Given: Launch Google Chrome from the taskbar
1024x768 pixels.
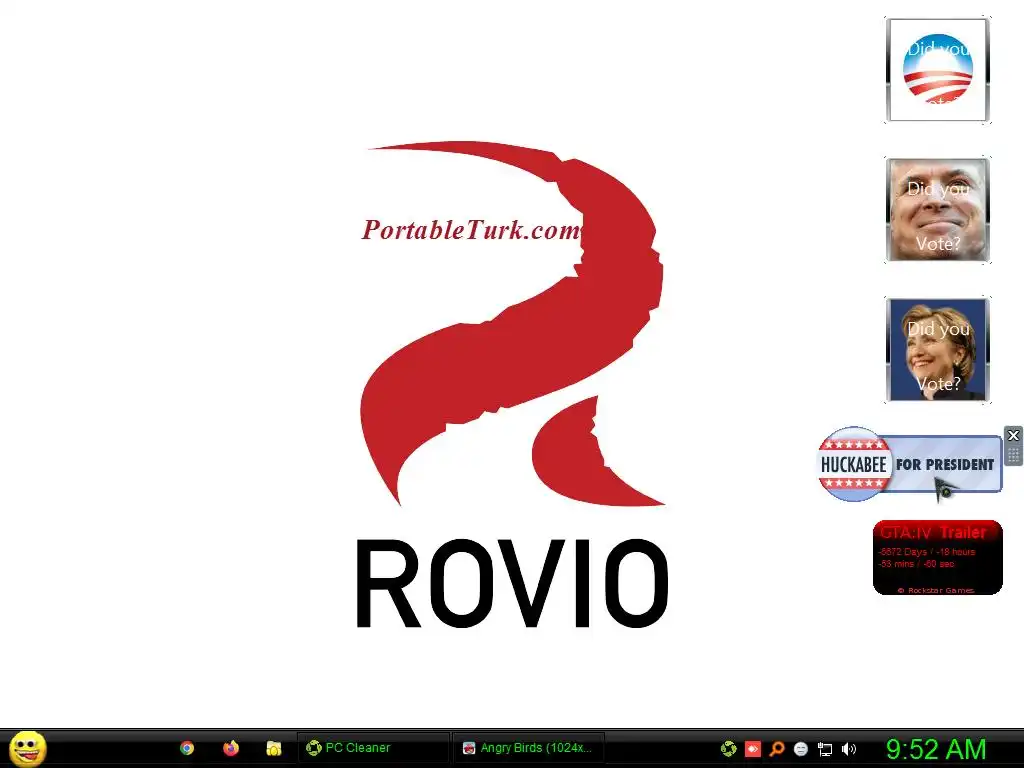Looking at the screenshot, I should click(187, 748).
